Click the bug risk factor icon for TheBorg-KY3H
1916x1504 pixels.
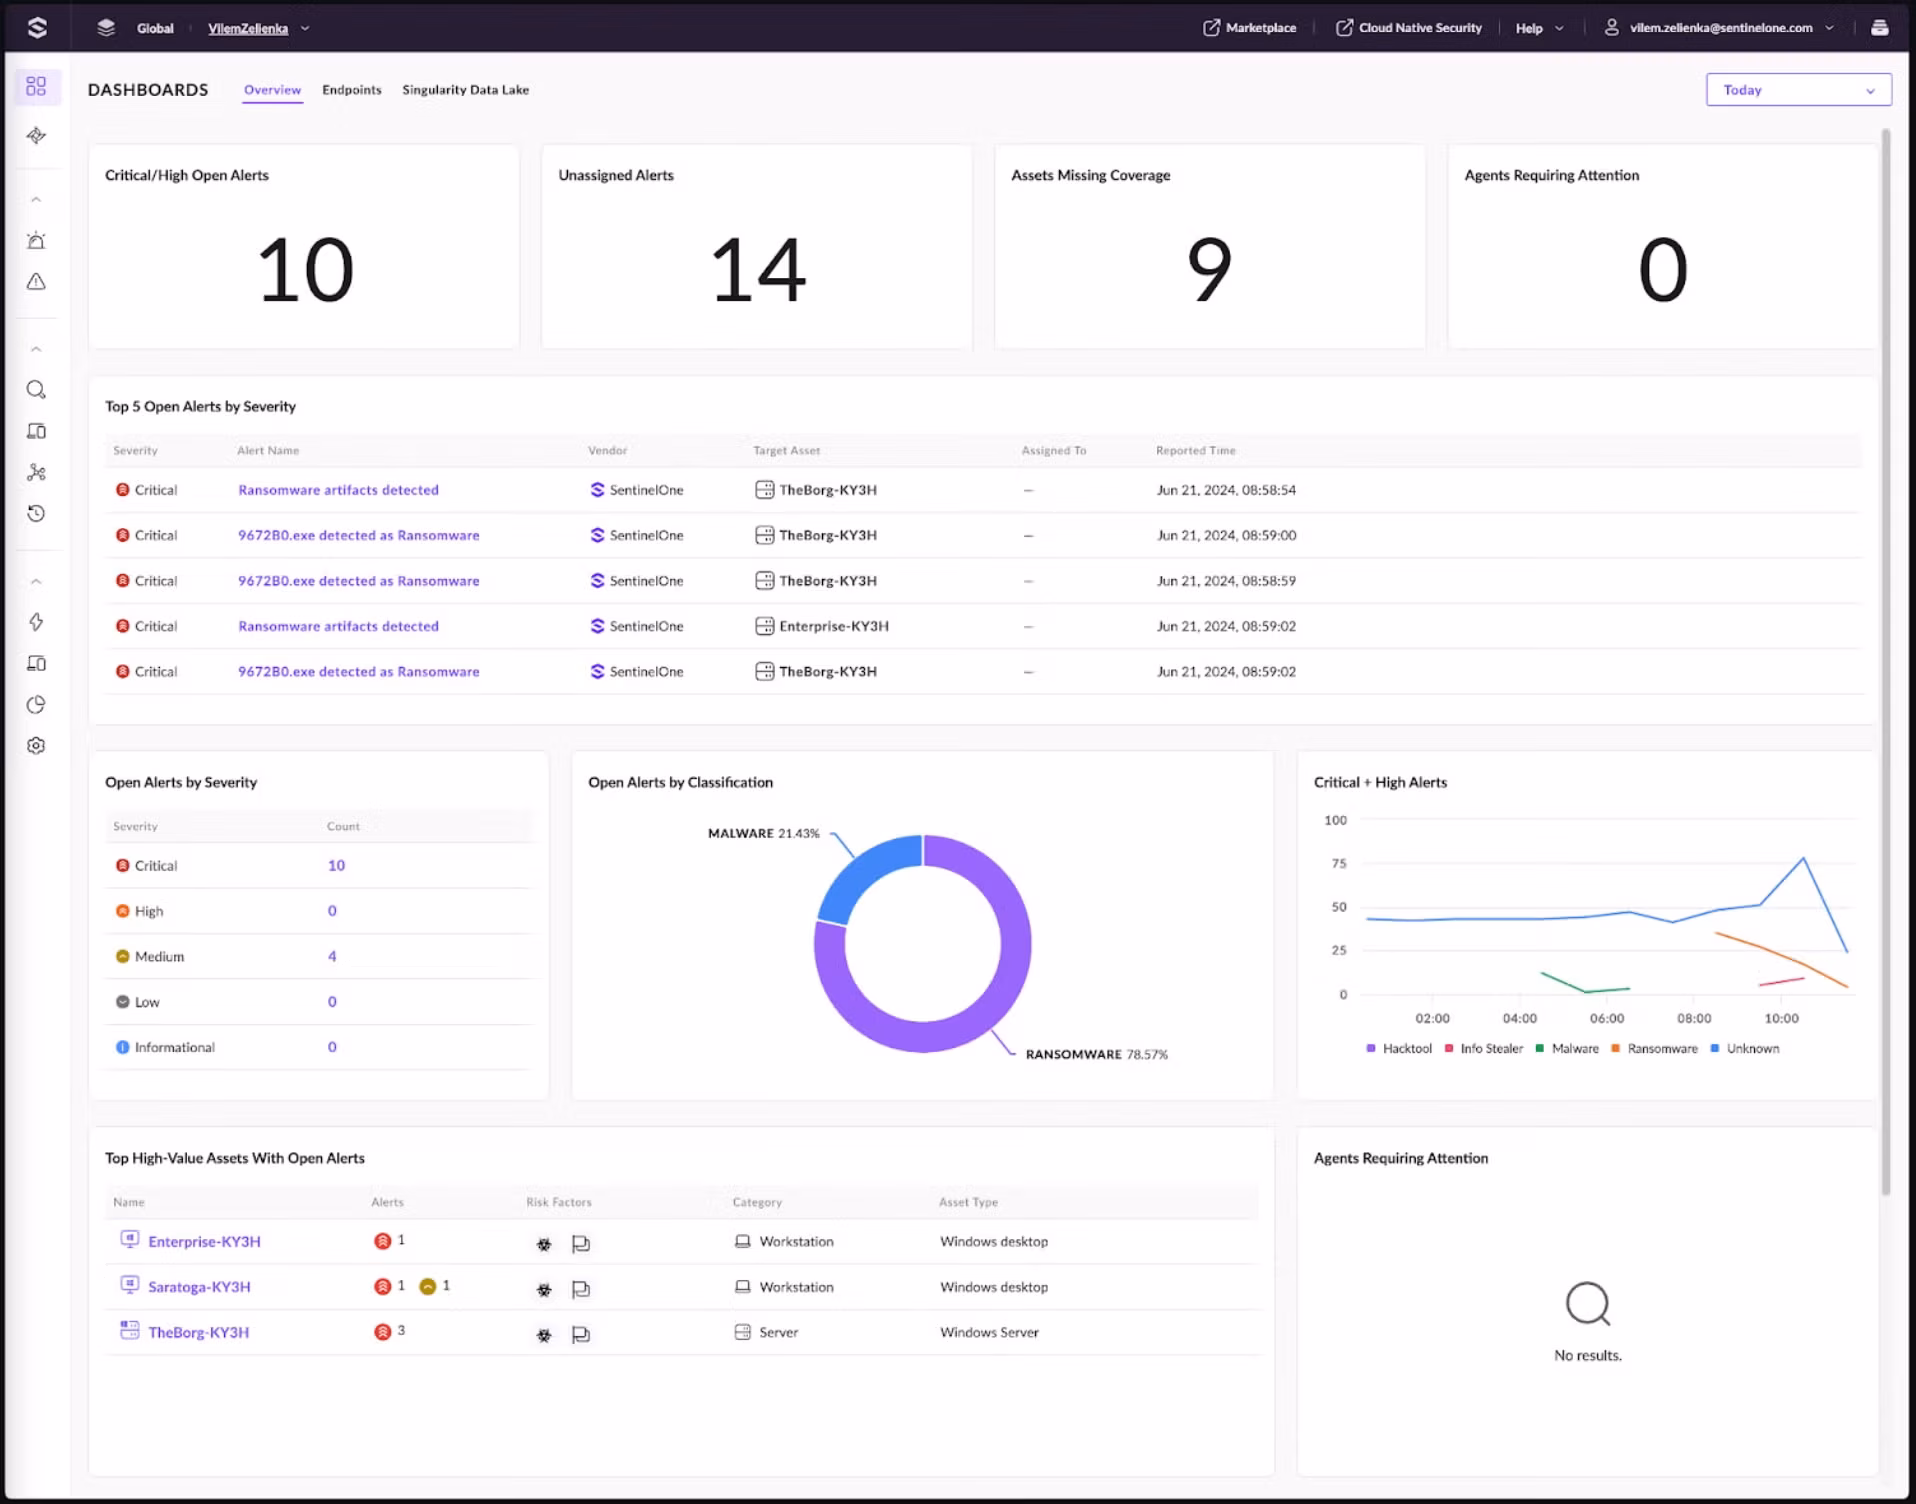544,1335
